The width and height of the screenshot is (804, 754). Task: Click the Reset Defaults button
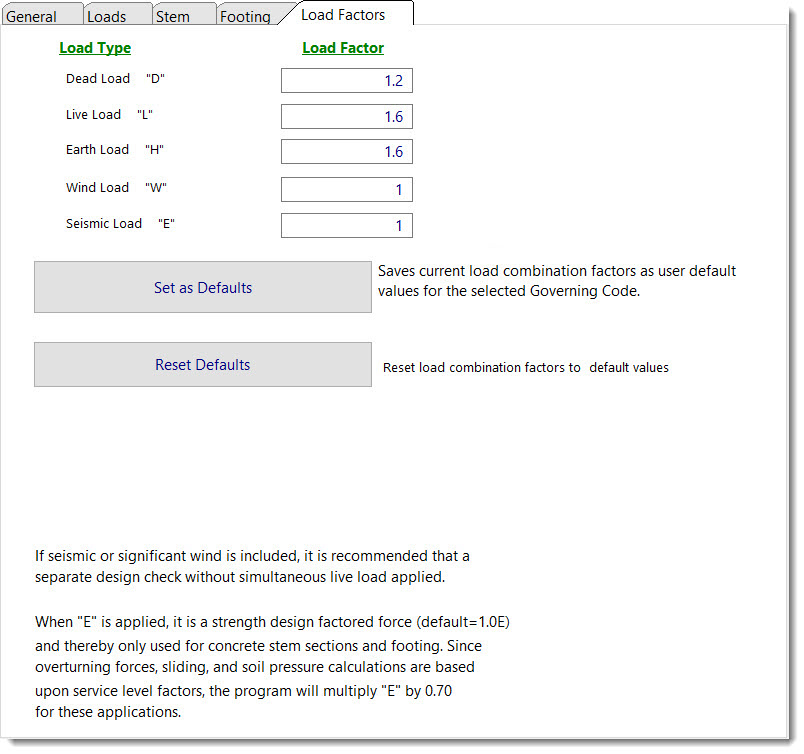[203, 365]
